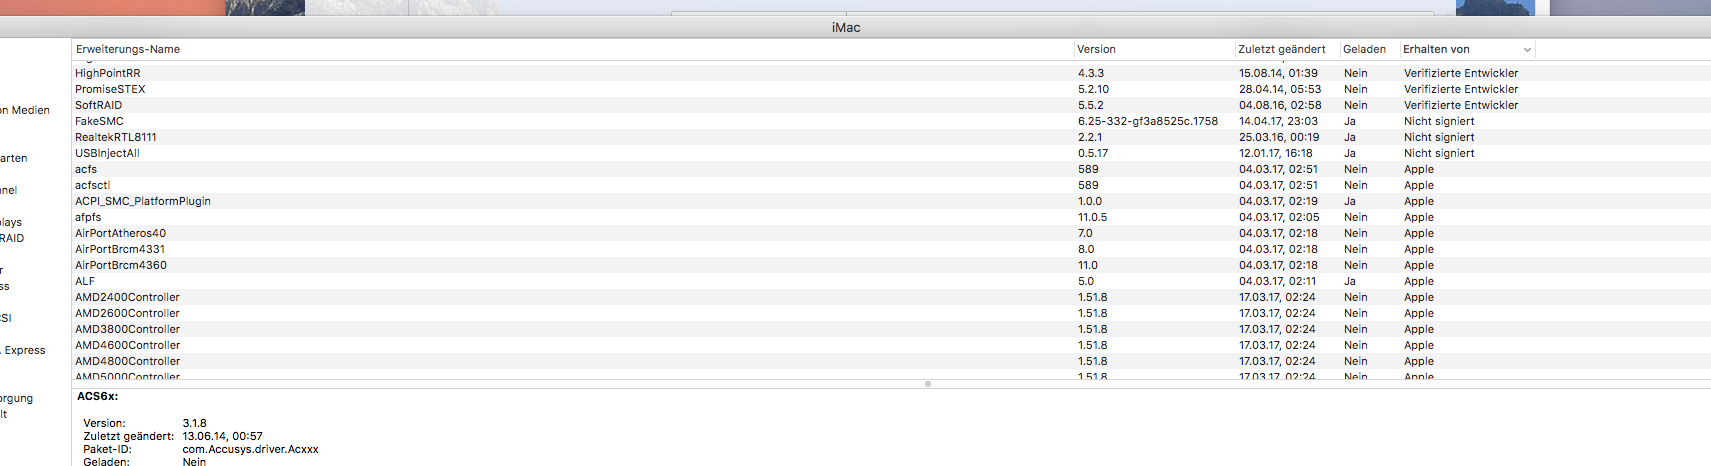
Task: Sort by the Geladen column header
Action: pos(1369,49)
